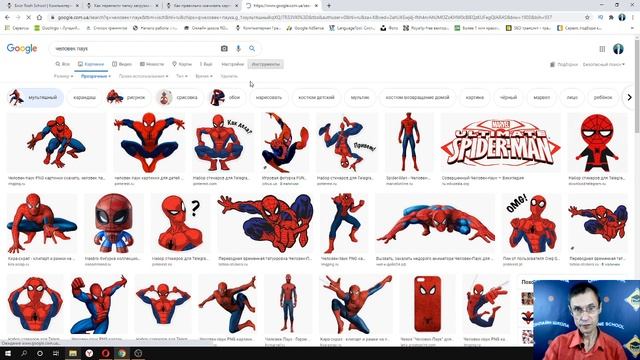Image resolution: width=640 pixels, height=360 pixels.
Task: Stop page loading with the X button
Action: 28,18
